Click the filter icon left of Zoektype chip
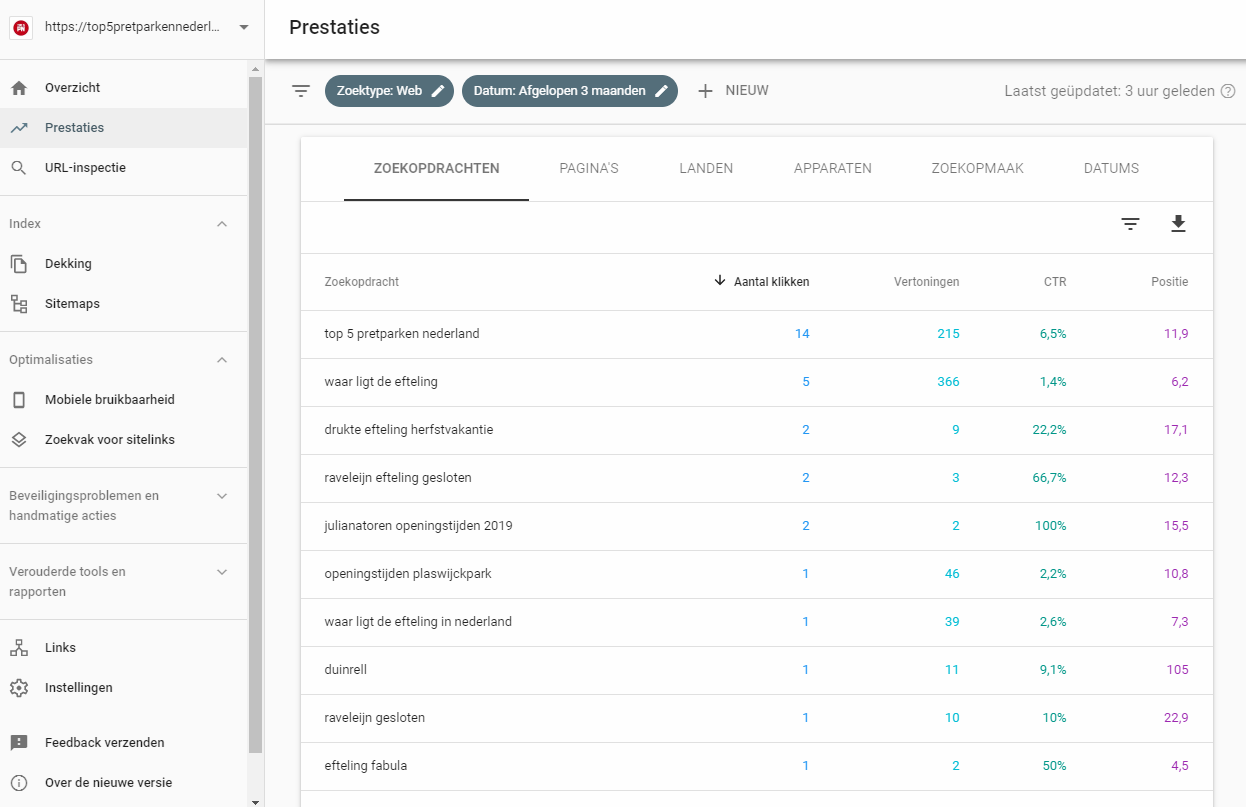This screenshot has width=1246, height=807. (x=301, y=91)
